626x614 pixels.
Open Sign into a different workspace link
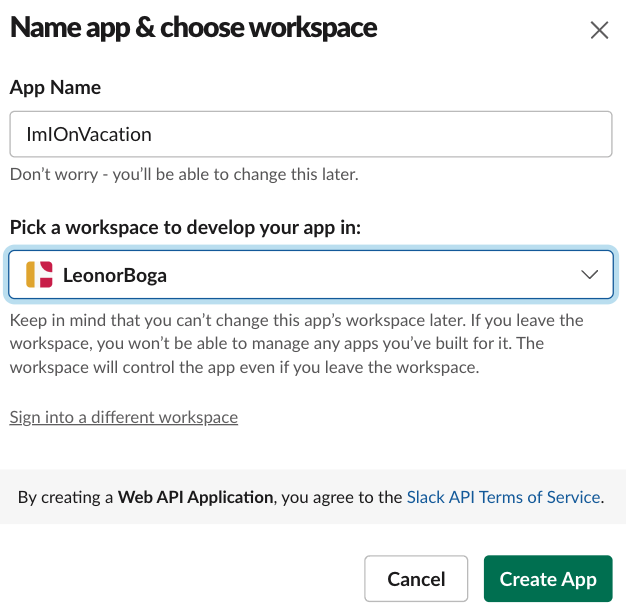click(x=124, y=418)
